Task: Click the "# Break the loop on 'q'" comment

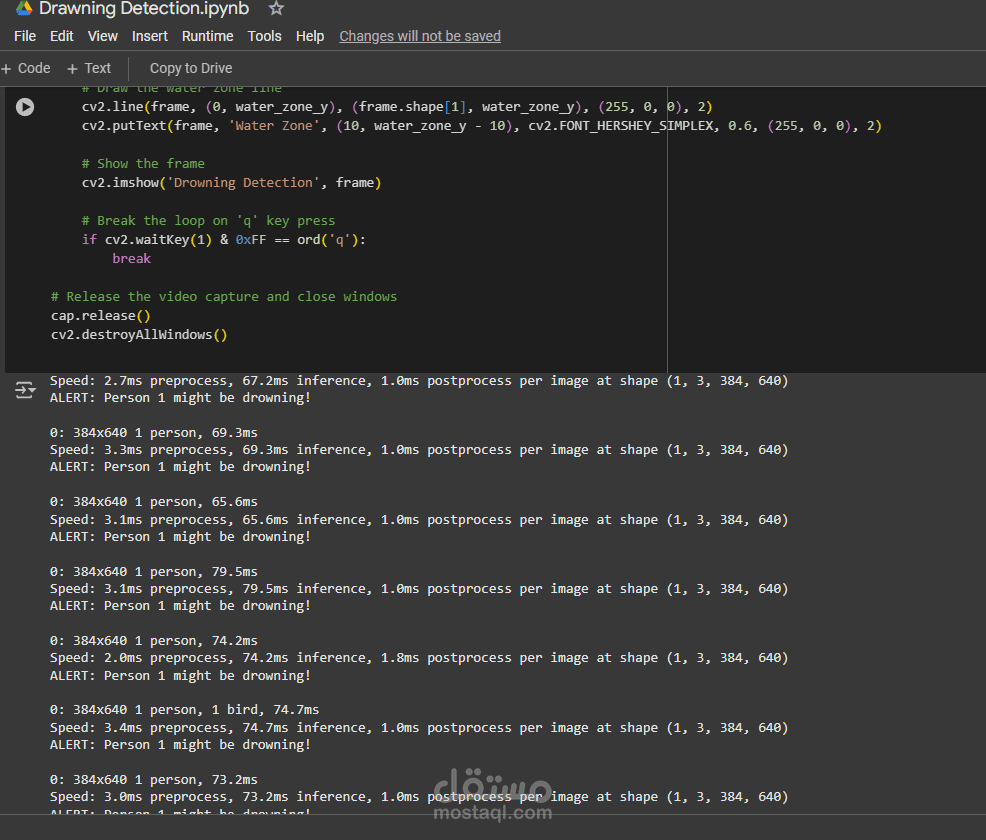Action: pyautogui.click(x=208, y=221)
